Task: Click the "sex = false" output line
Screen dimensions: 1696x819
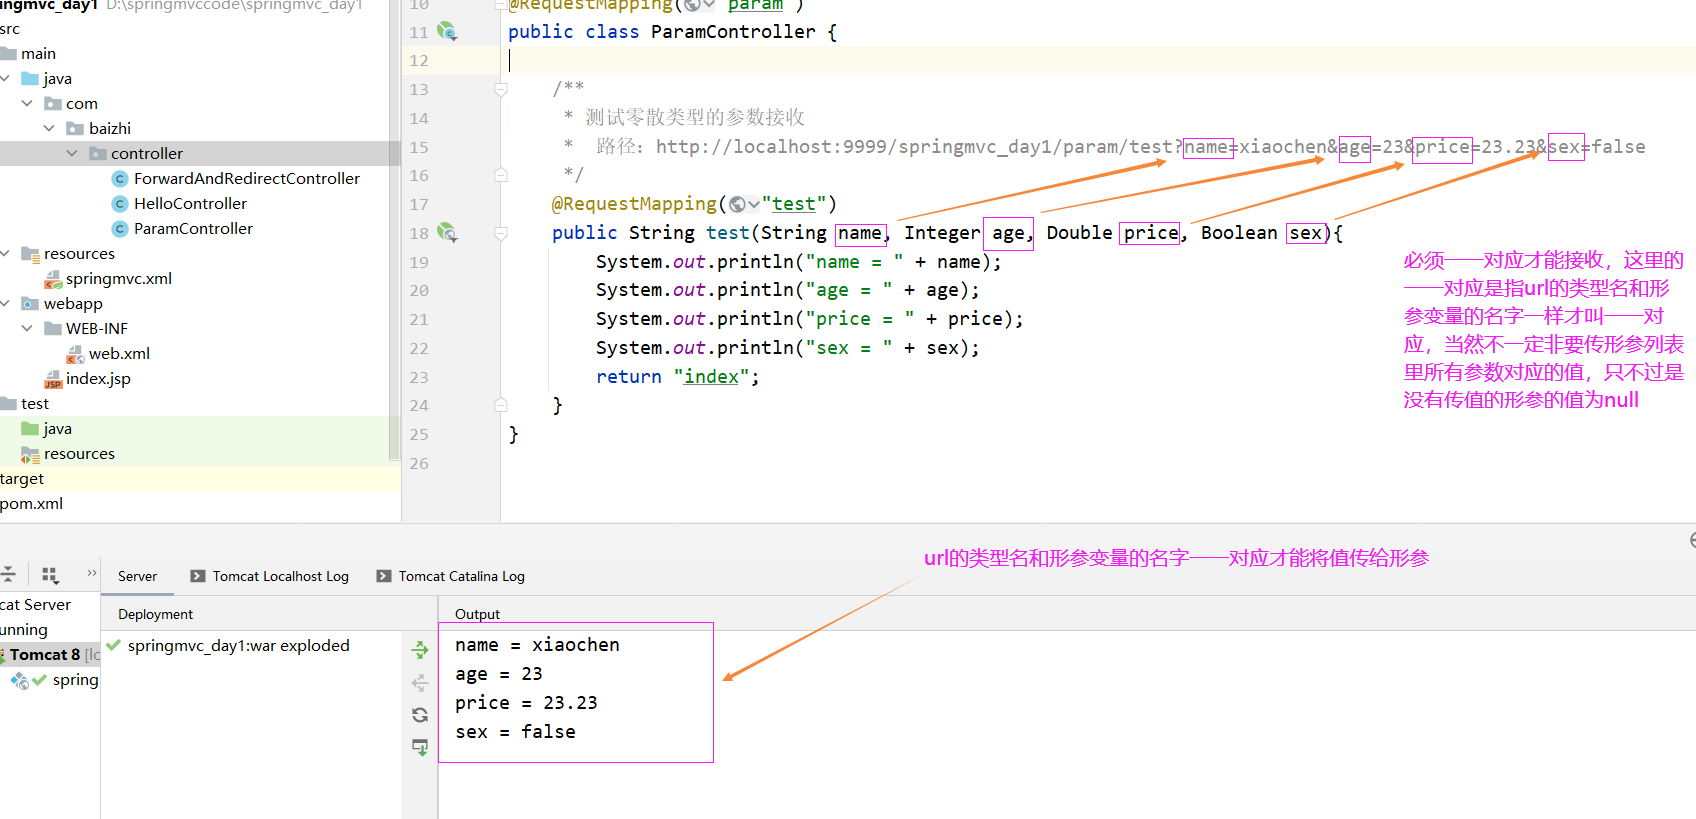Action: click(515, 732)
